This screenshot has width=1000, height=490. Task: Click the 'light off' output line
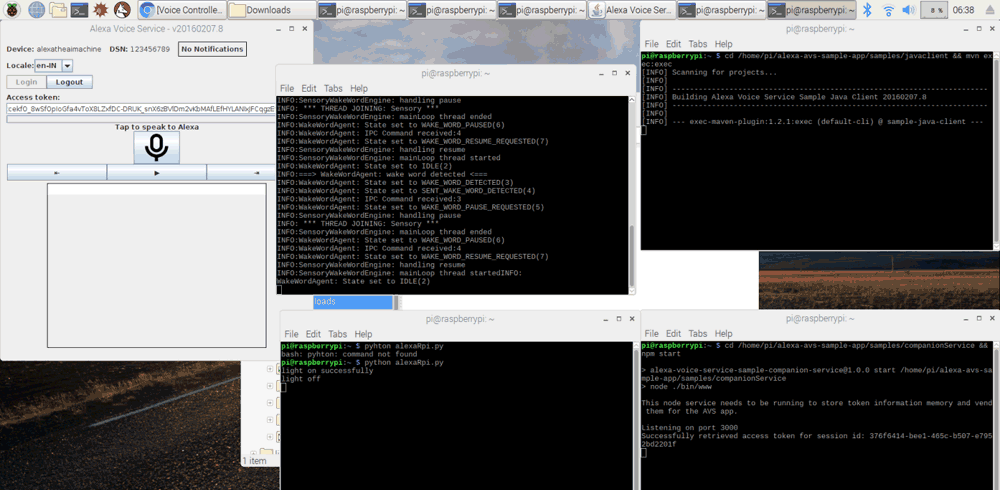tap(301, 379)
